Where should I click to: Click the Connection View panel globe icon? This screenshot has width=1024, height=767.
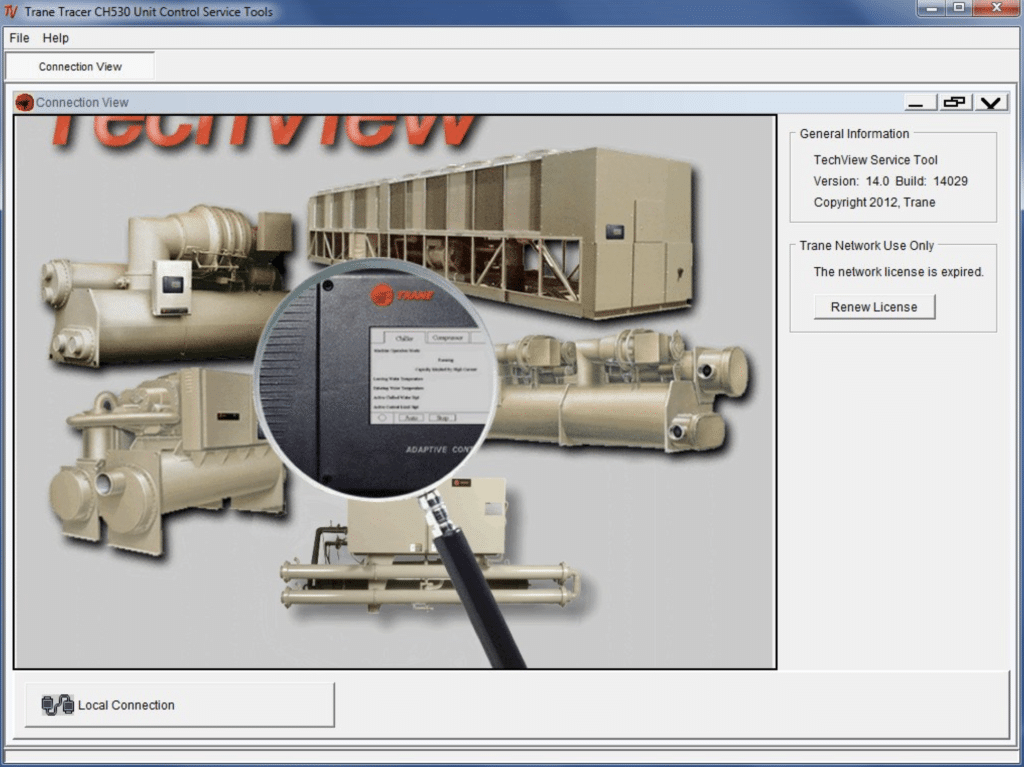click(x=25, y=103)
